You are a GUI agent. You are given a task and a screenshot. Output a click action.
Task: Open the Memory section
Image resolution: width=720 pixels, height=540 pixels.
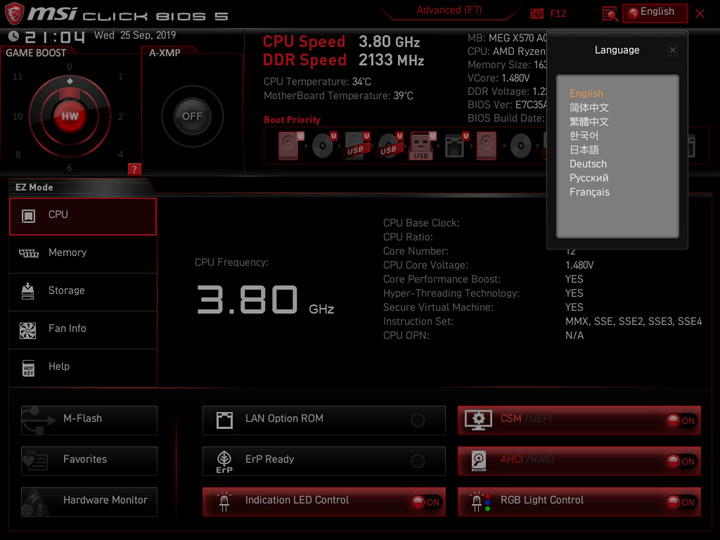pyautogui.click(x=83, y=253)
